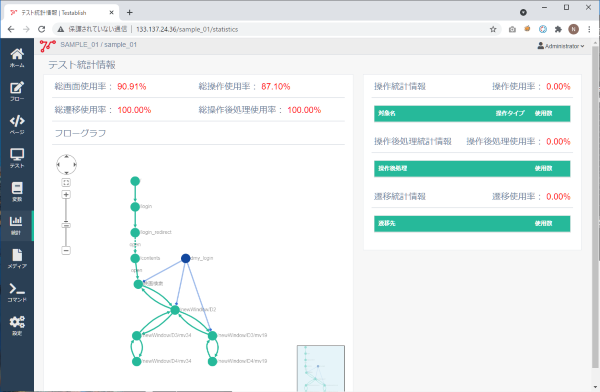Select the login_redirect node in graph
This screenshot has height=392, width=600.
[135, 233]
